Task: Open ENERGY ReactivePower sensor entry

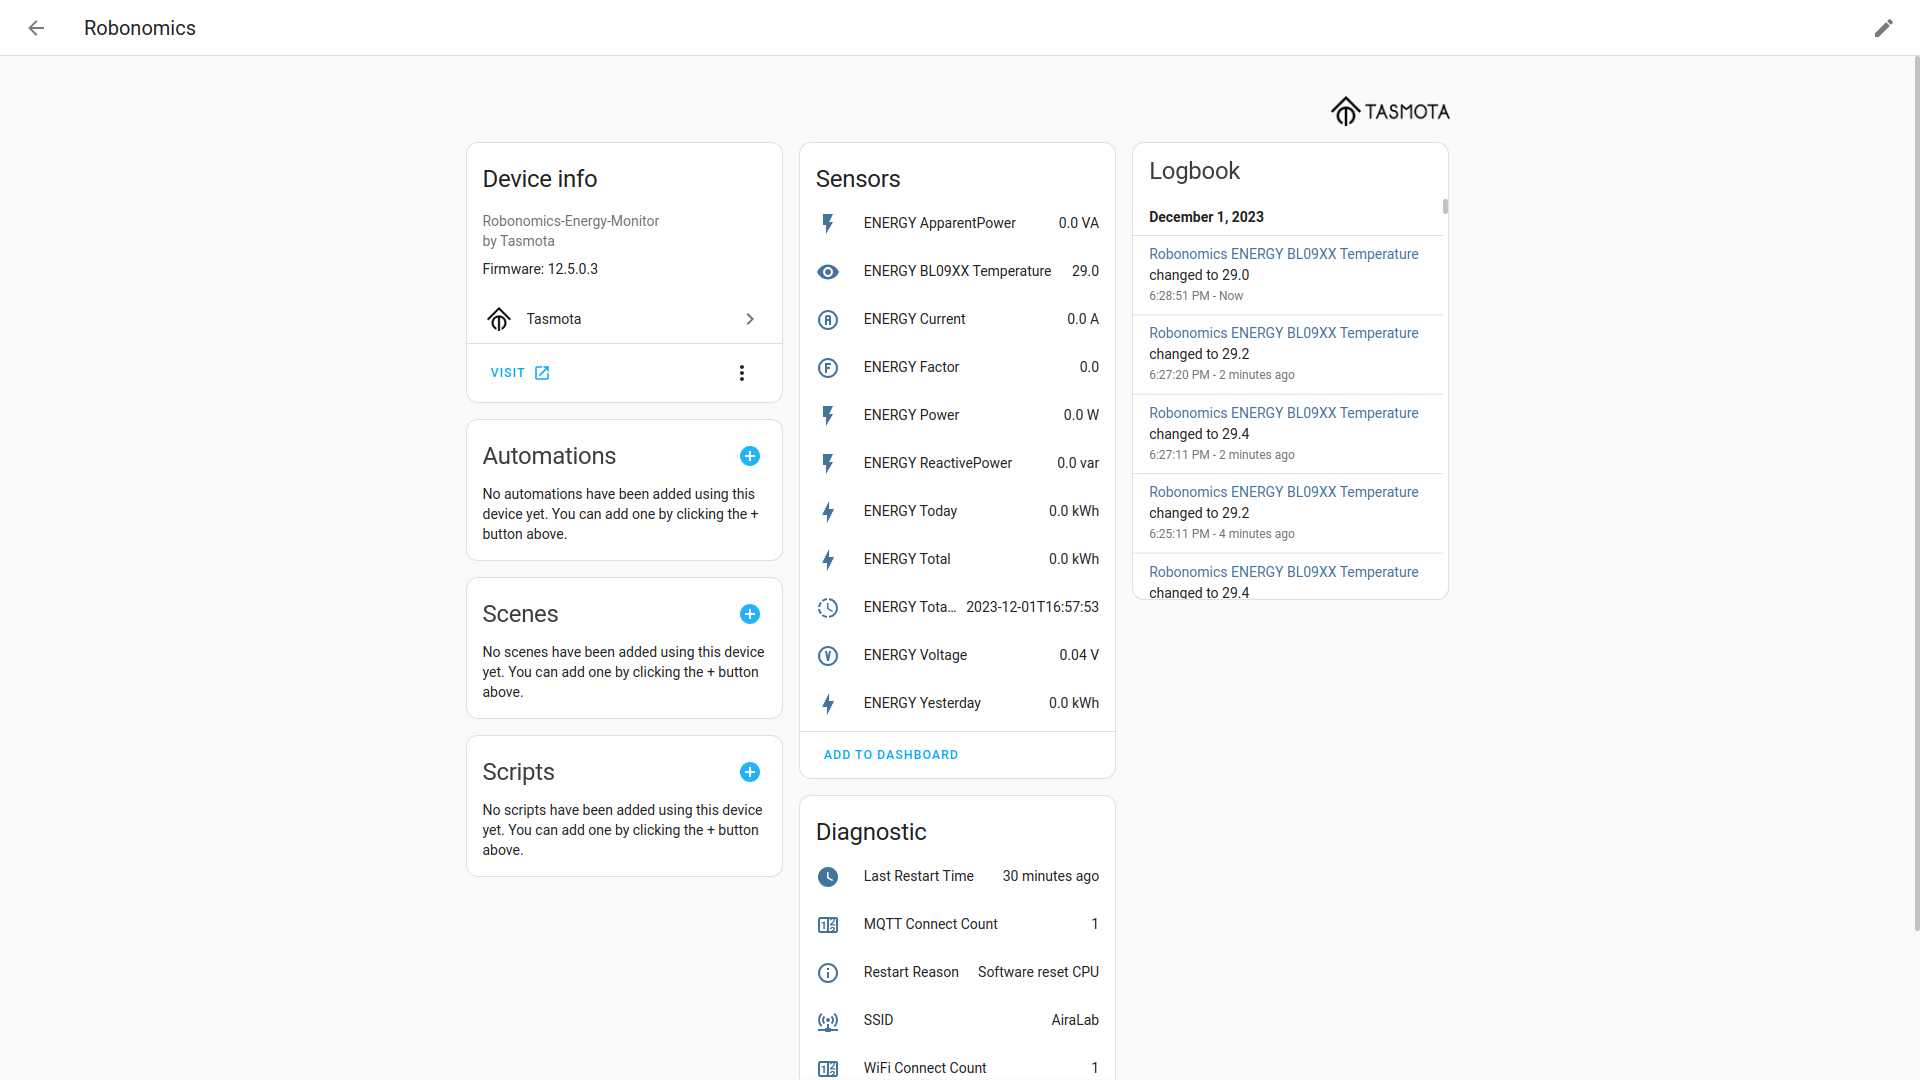Action: pyautogui.click(x=957, y=463)
